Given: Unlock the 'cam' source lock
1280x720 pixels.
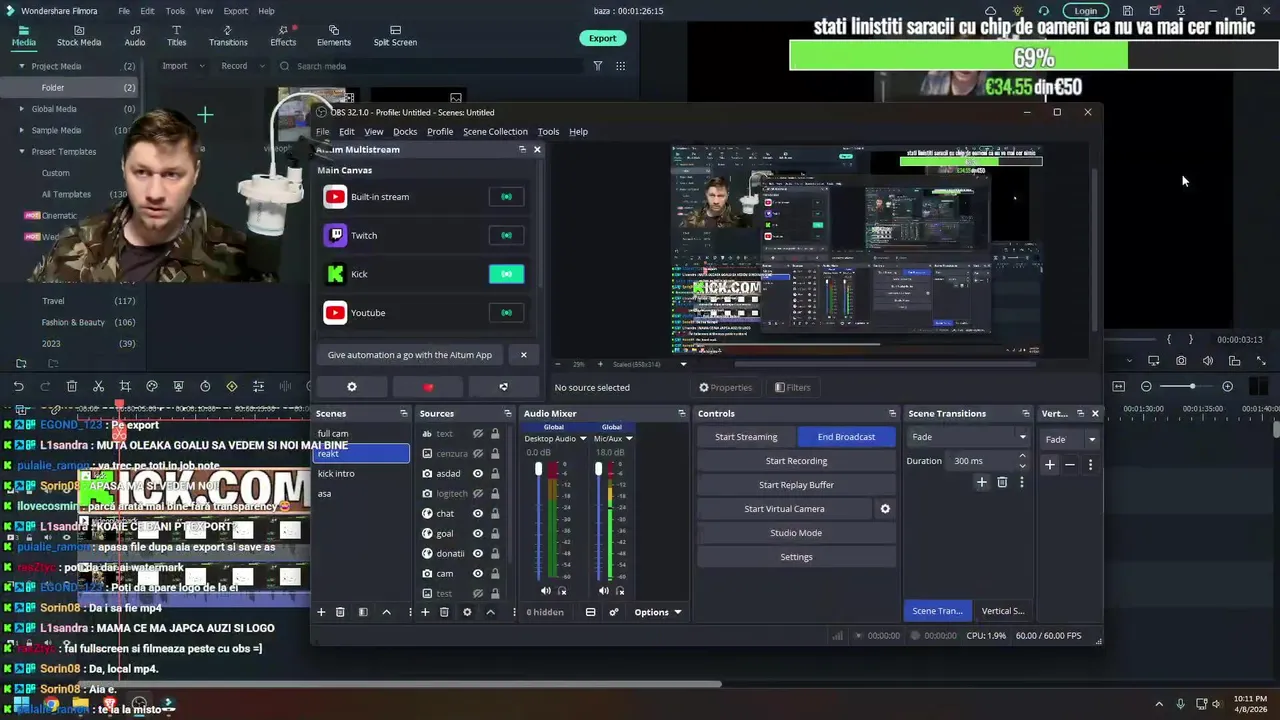Looking at the screenshot, I should coord(495,574).
